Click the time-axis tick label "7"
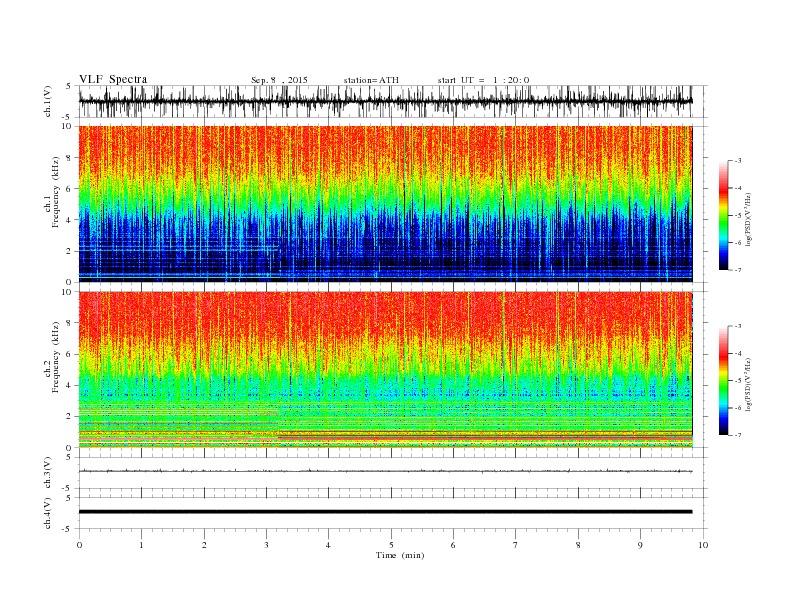This screenshot has height=612, width=792. 516,545
